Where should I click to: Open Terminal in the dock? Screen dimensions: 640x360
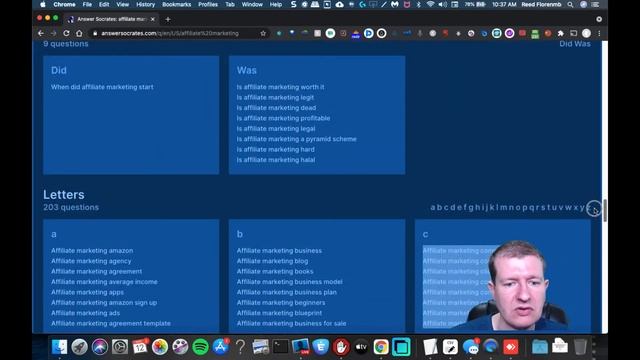[x=280, y=347]
